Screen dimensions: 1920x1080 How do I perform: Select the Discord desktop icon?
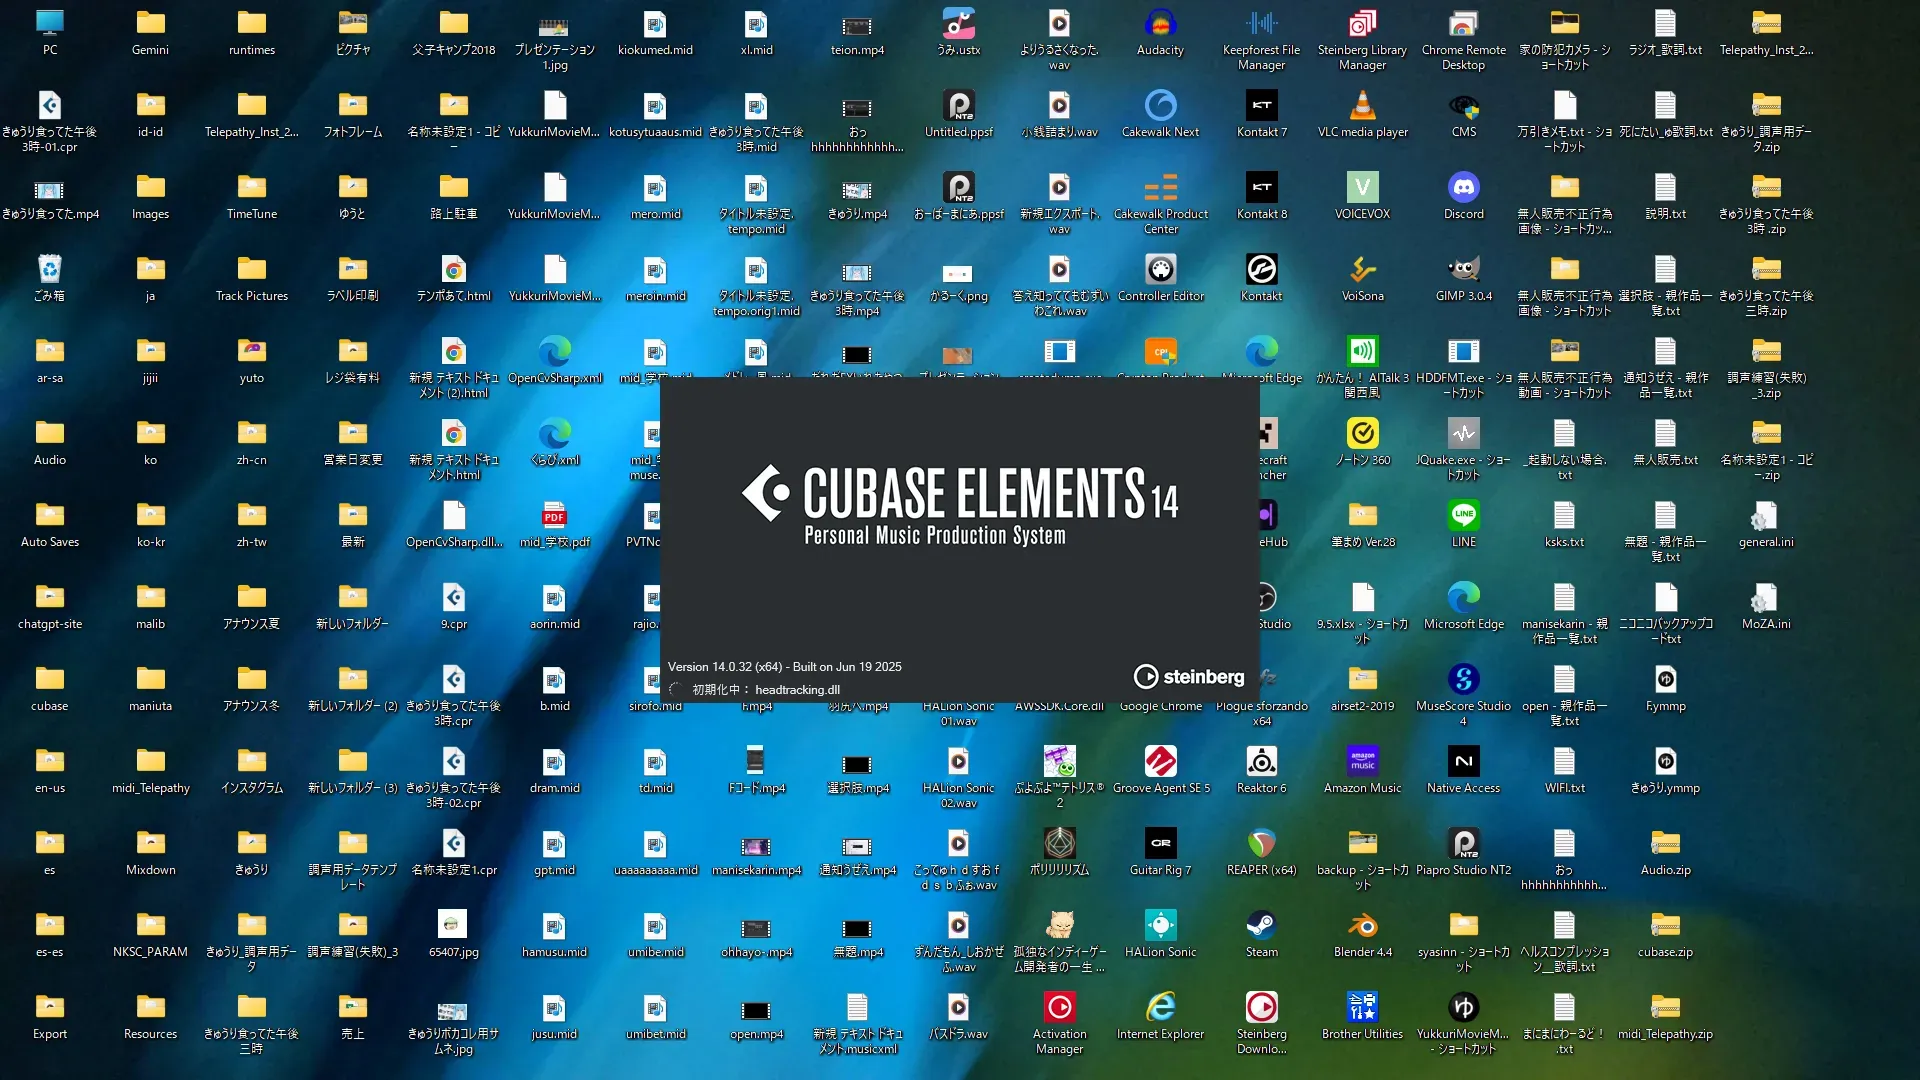pos(1463,189)
